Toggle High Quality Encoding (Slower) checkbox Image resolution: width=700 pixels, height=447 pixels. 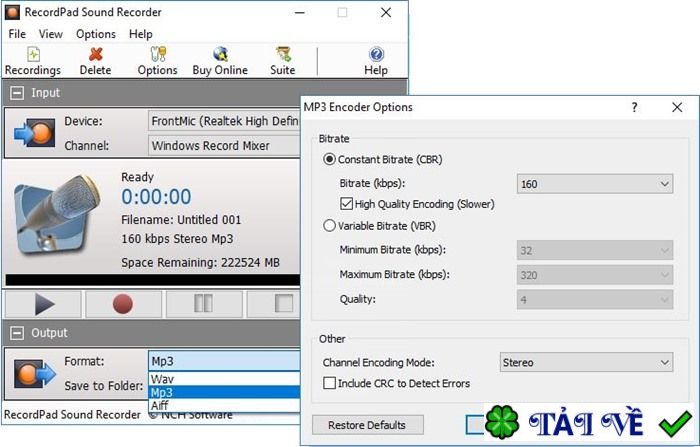tap(346, 204)
